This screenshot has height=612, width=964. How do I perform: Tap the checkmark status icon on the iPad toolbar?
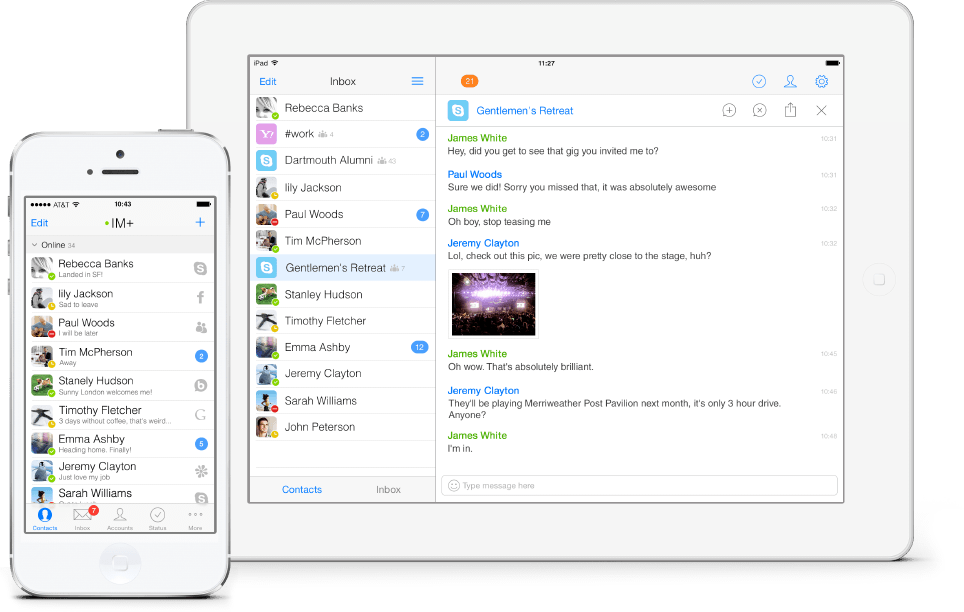759,81
